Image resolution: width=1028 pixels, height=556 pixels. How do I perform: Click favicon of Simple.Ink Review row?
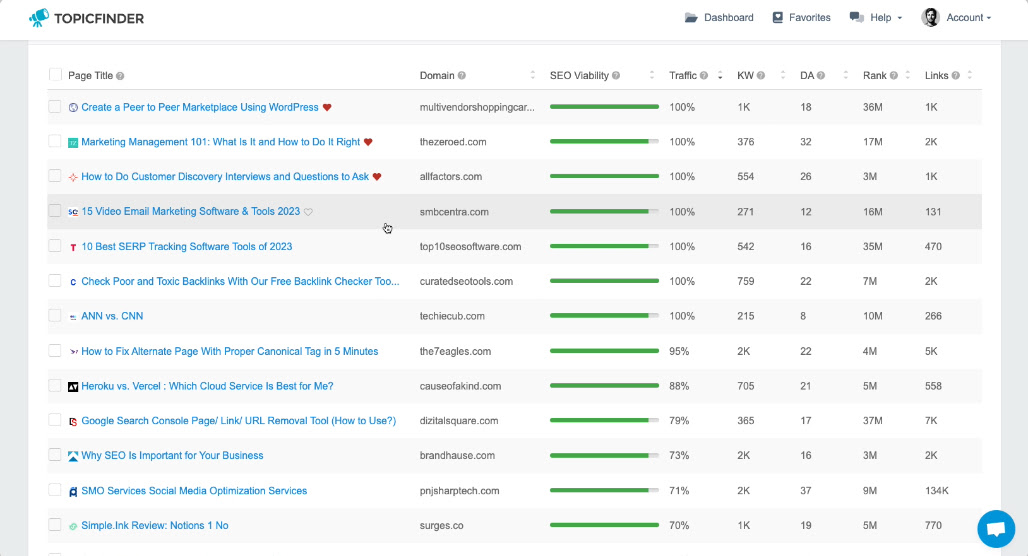[x=73, y=526]
